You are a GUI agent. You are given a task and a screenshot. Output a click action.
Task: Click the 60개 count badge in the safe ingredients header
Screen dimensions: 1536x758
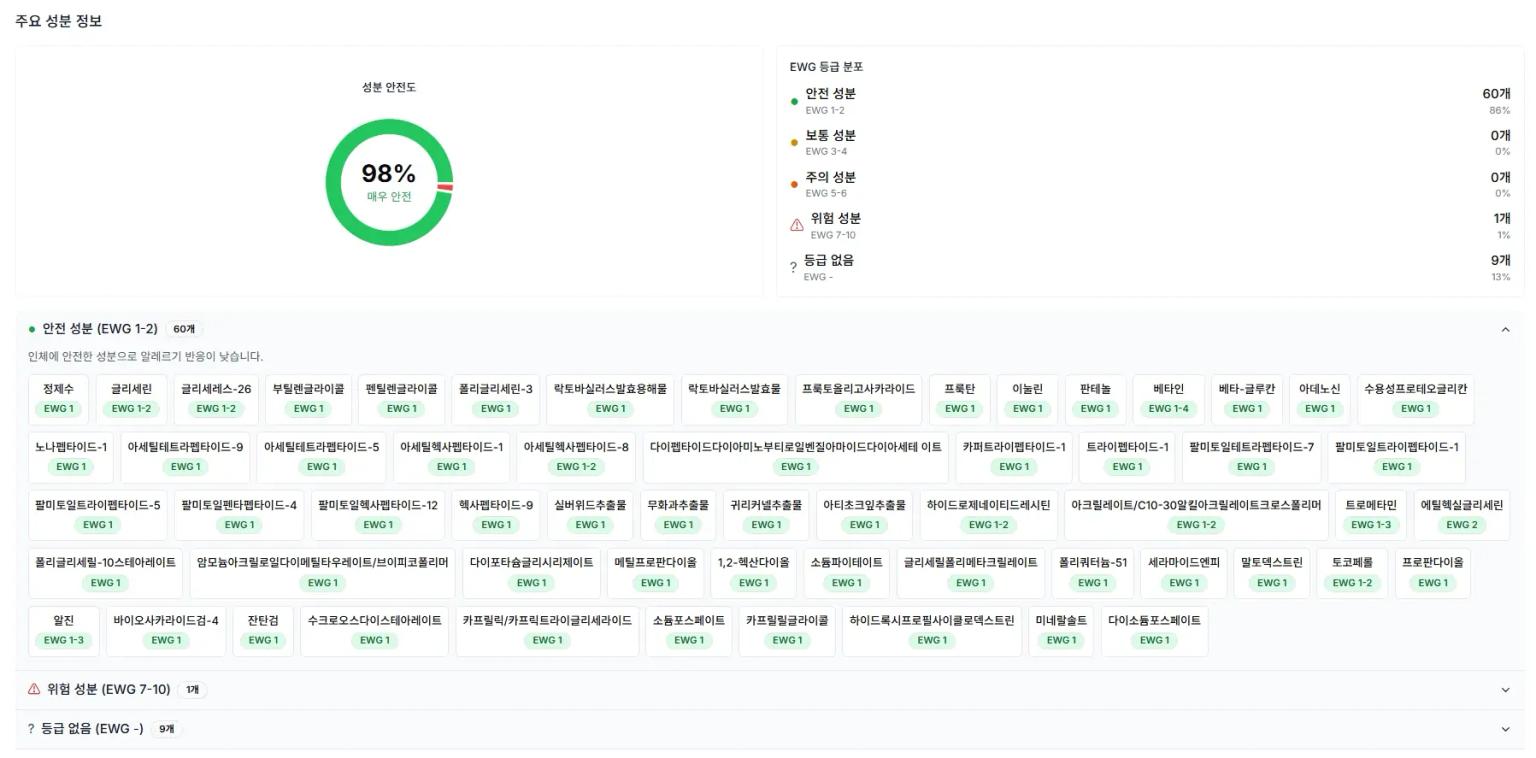(184, 329)
